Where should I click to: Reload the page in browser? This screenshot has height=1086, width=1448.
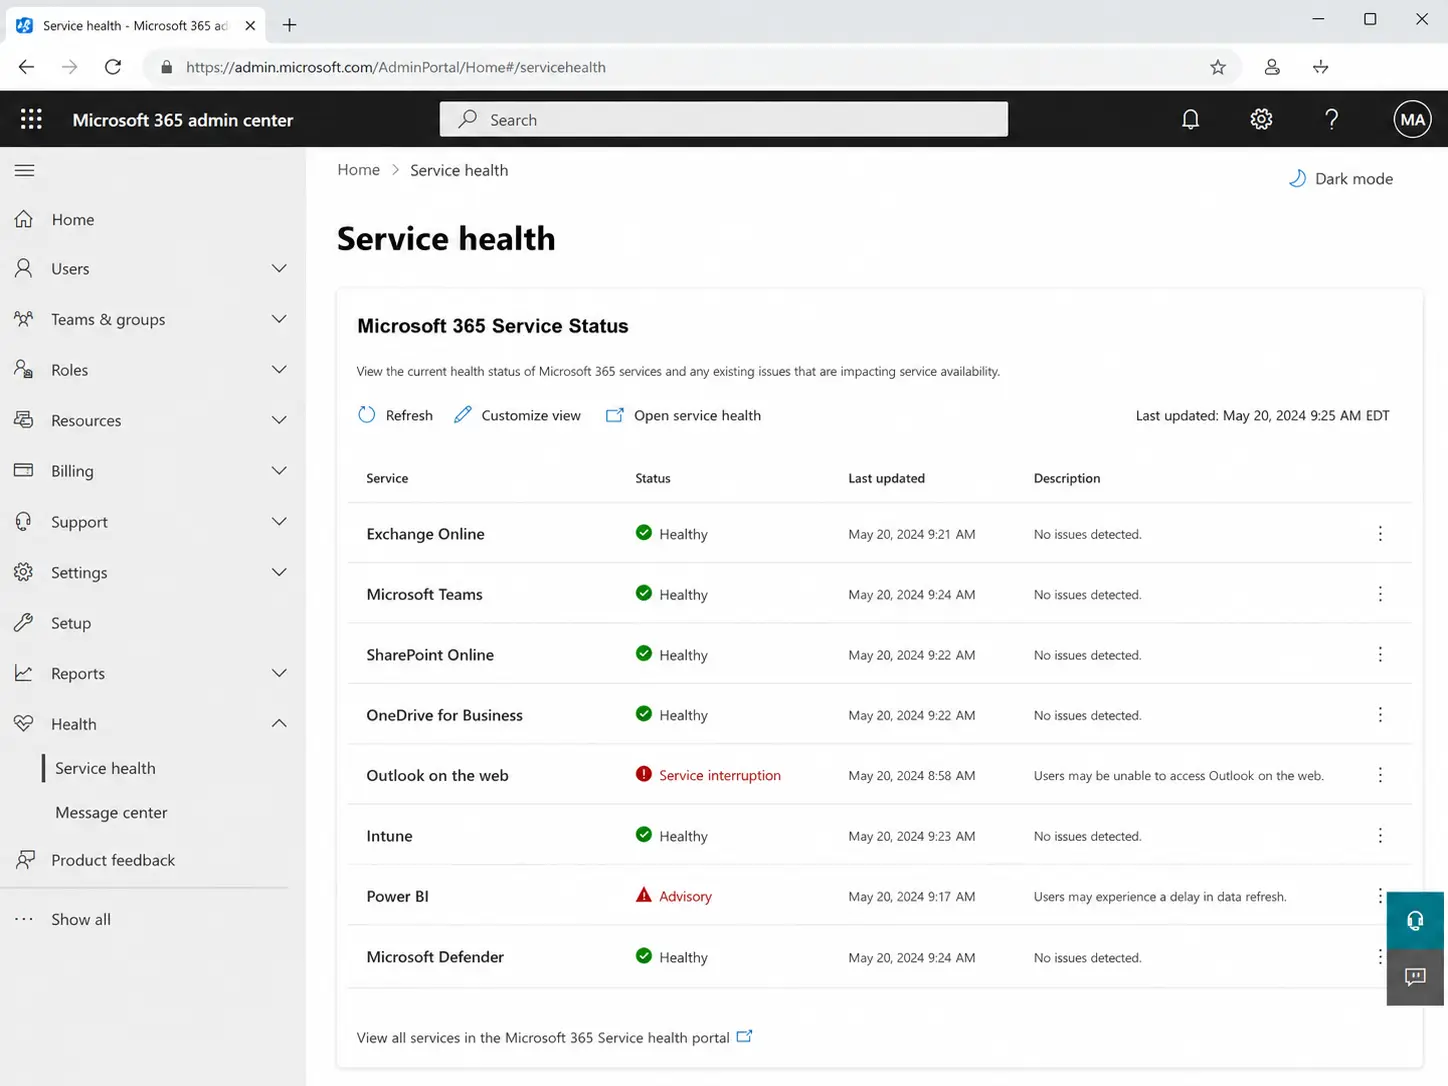coord(113,67)
